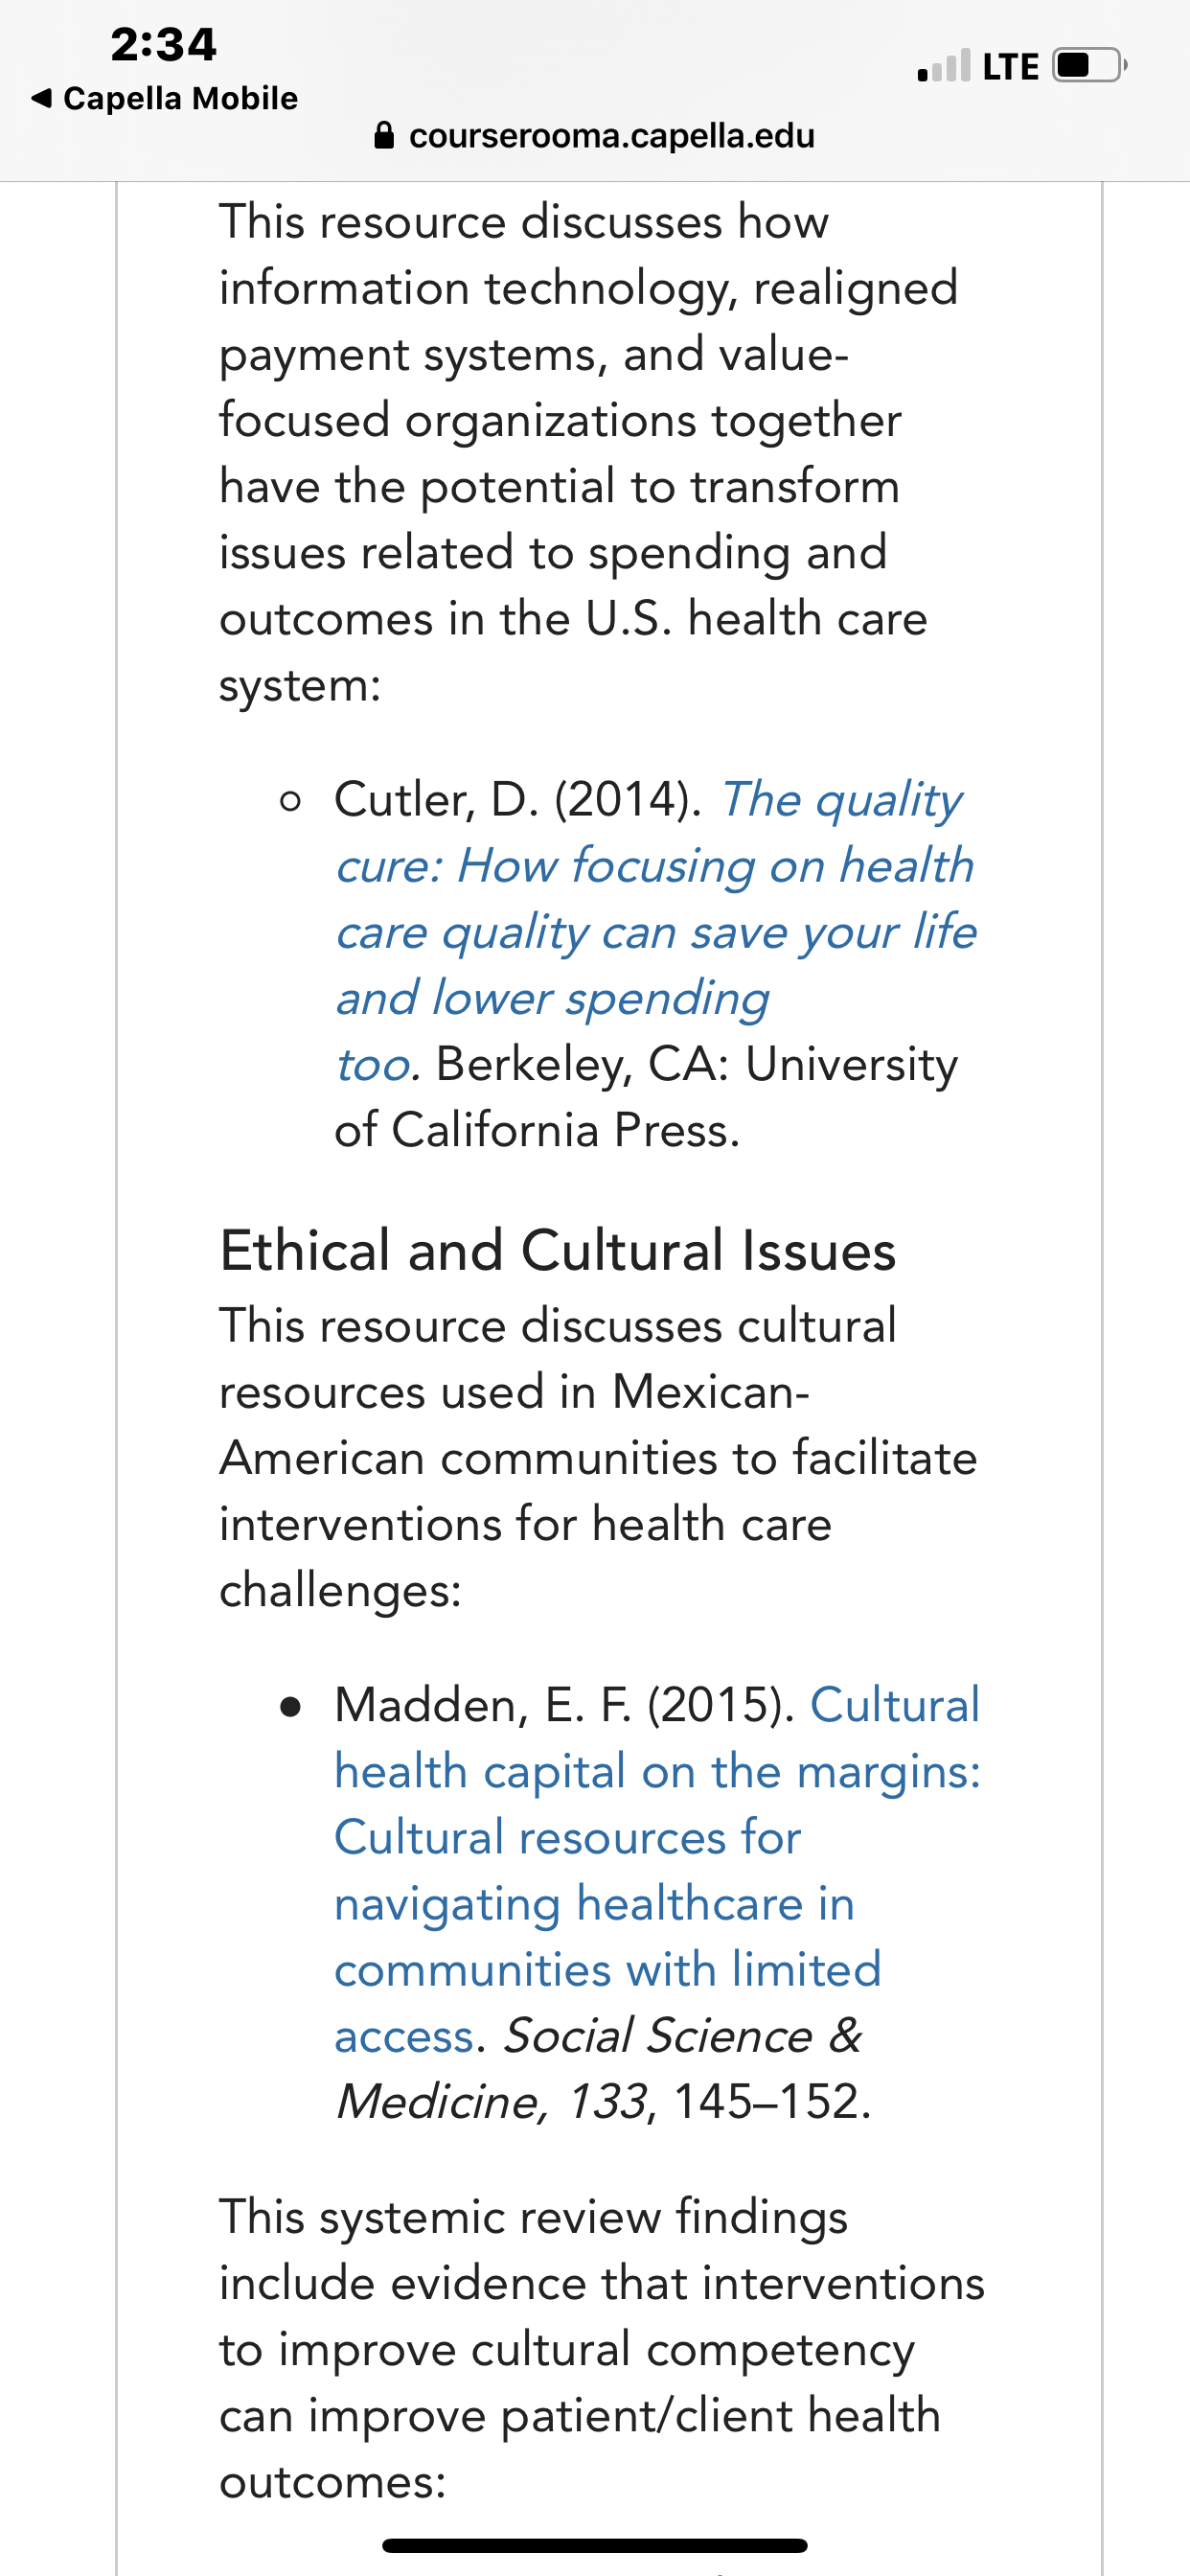Tap the courserooma.capella.edu address text
This screenshot has height=2576, width=1190.
click(x=612, y=135)
